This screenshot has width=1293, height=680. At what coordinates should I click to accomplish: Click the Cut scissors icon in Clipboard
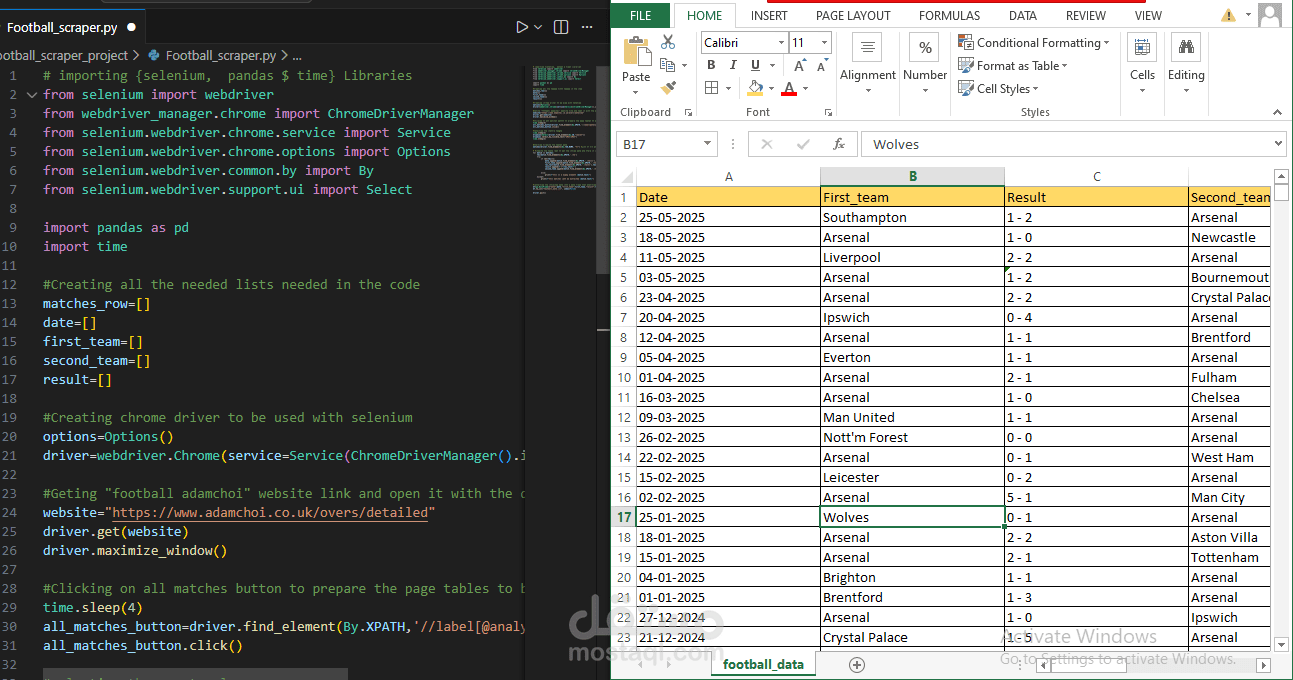coord(668,42)
